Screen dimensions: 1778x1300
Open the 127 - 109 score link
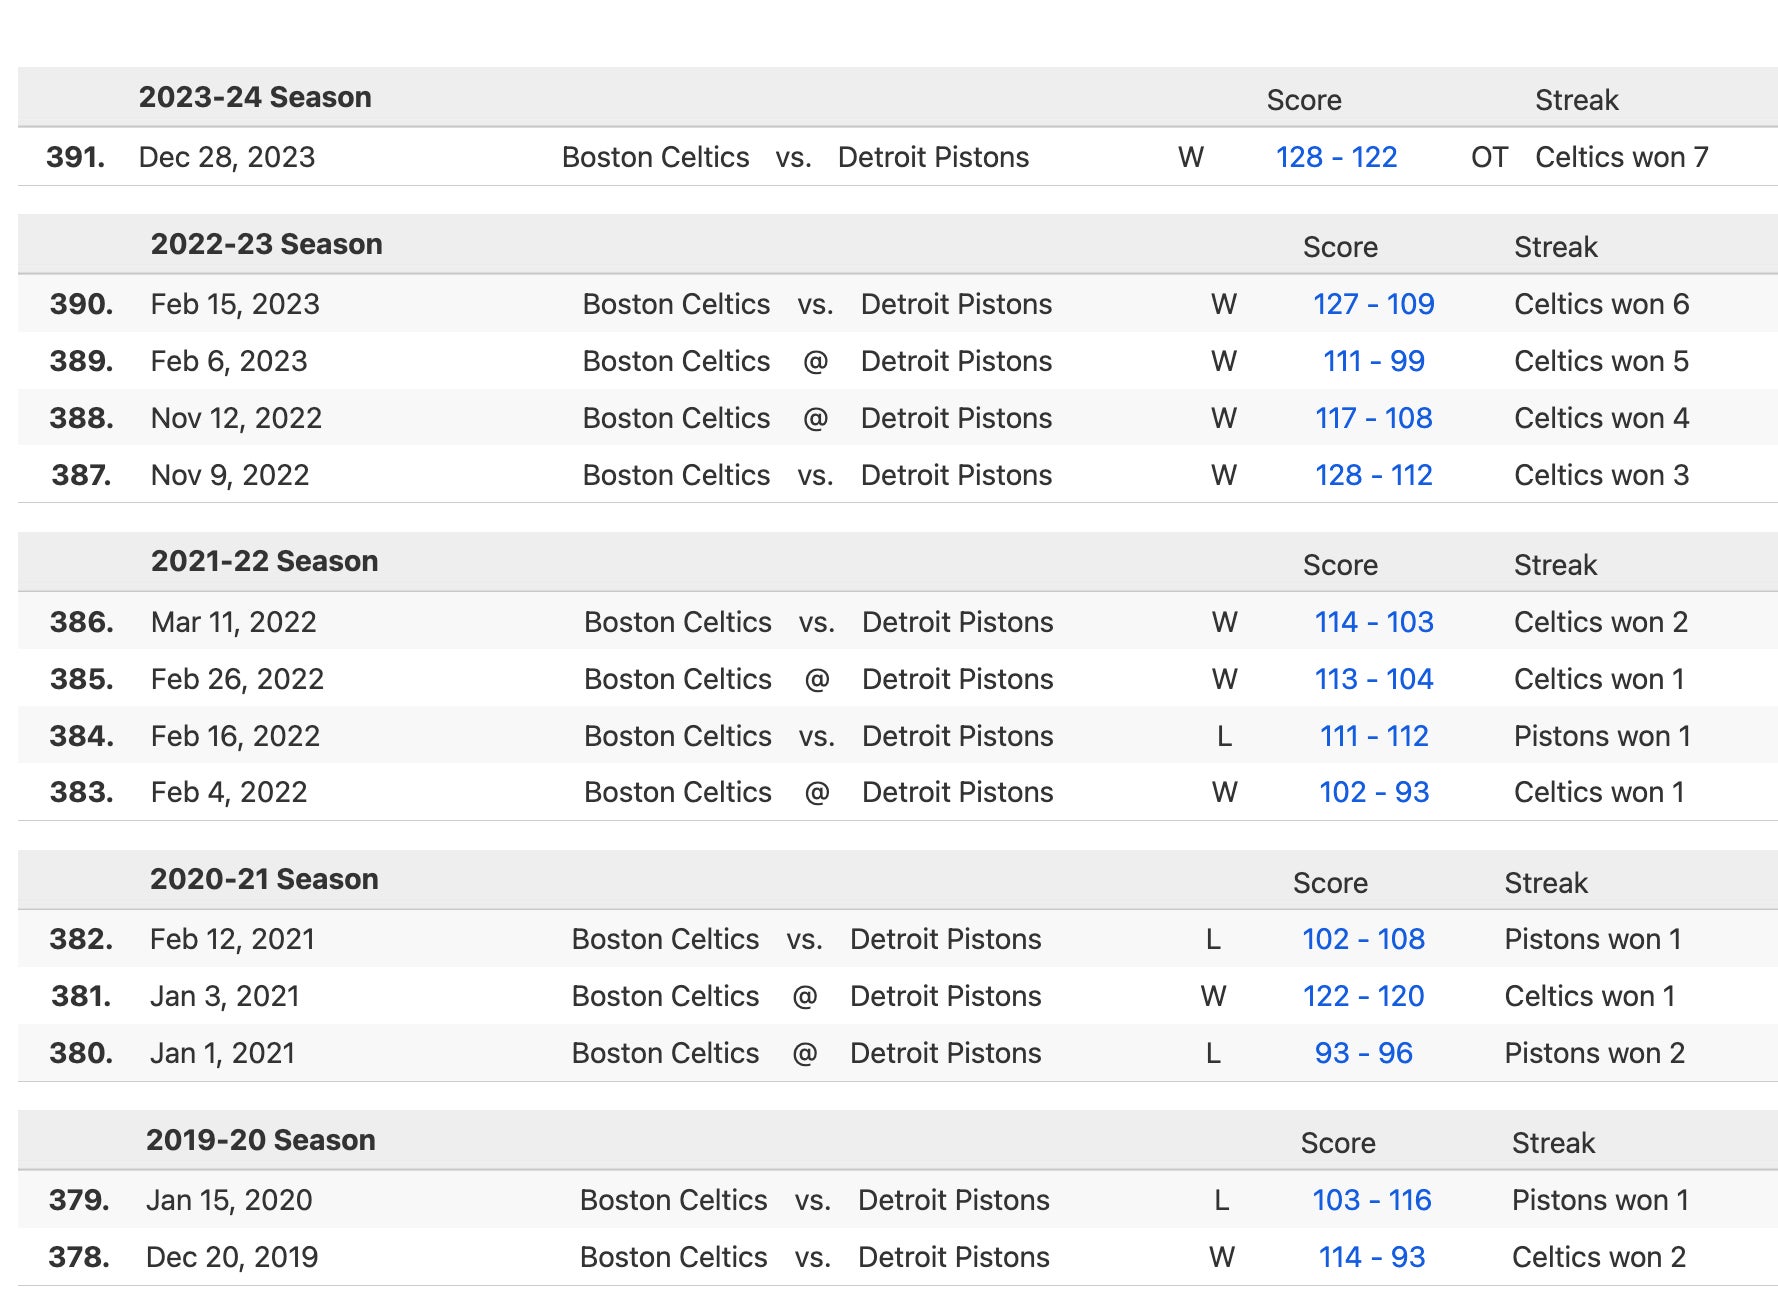1373,304
